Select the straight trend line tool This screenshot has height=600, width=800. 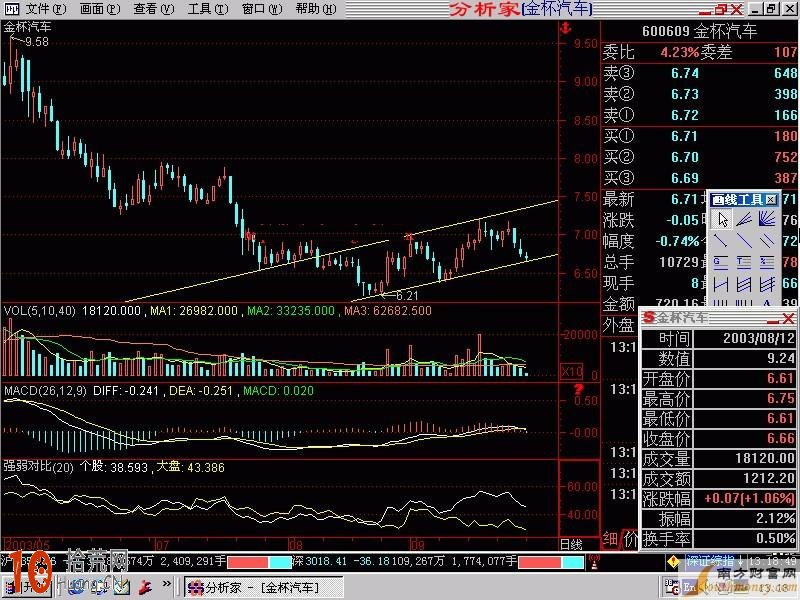coord(744,241)
